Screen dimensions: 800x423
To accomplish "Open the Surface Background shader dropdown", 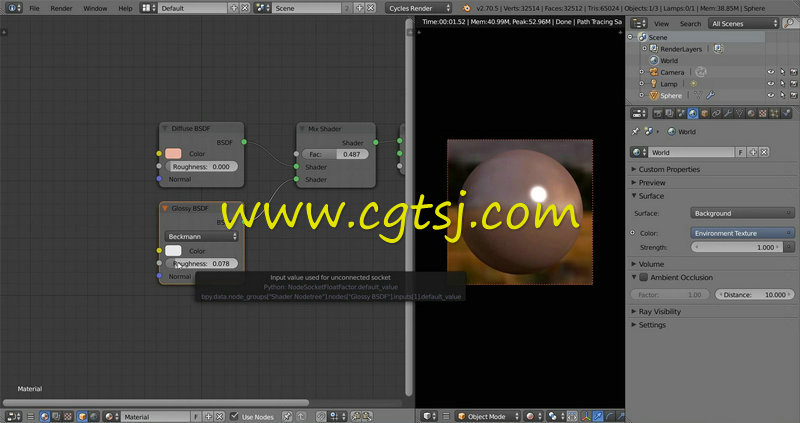I will pos(742,213).
